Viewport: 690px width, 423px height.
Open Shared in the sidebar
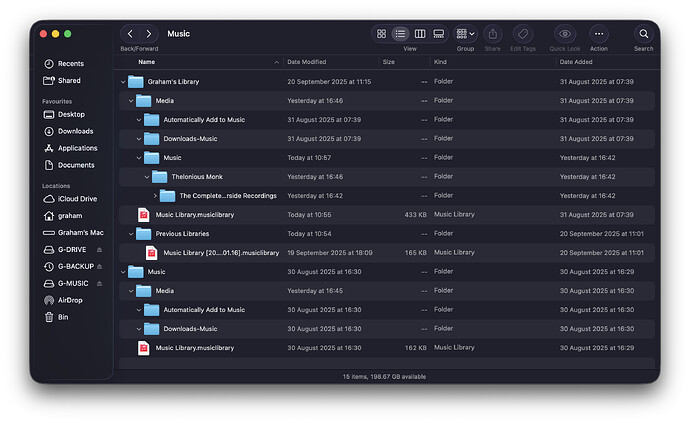[62, 81]
